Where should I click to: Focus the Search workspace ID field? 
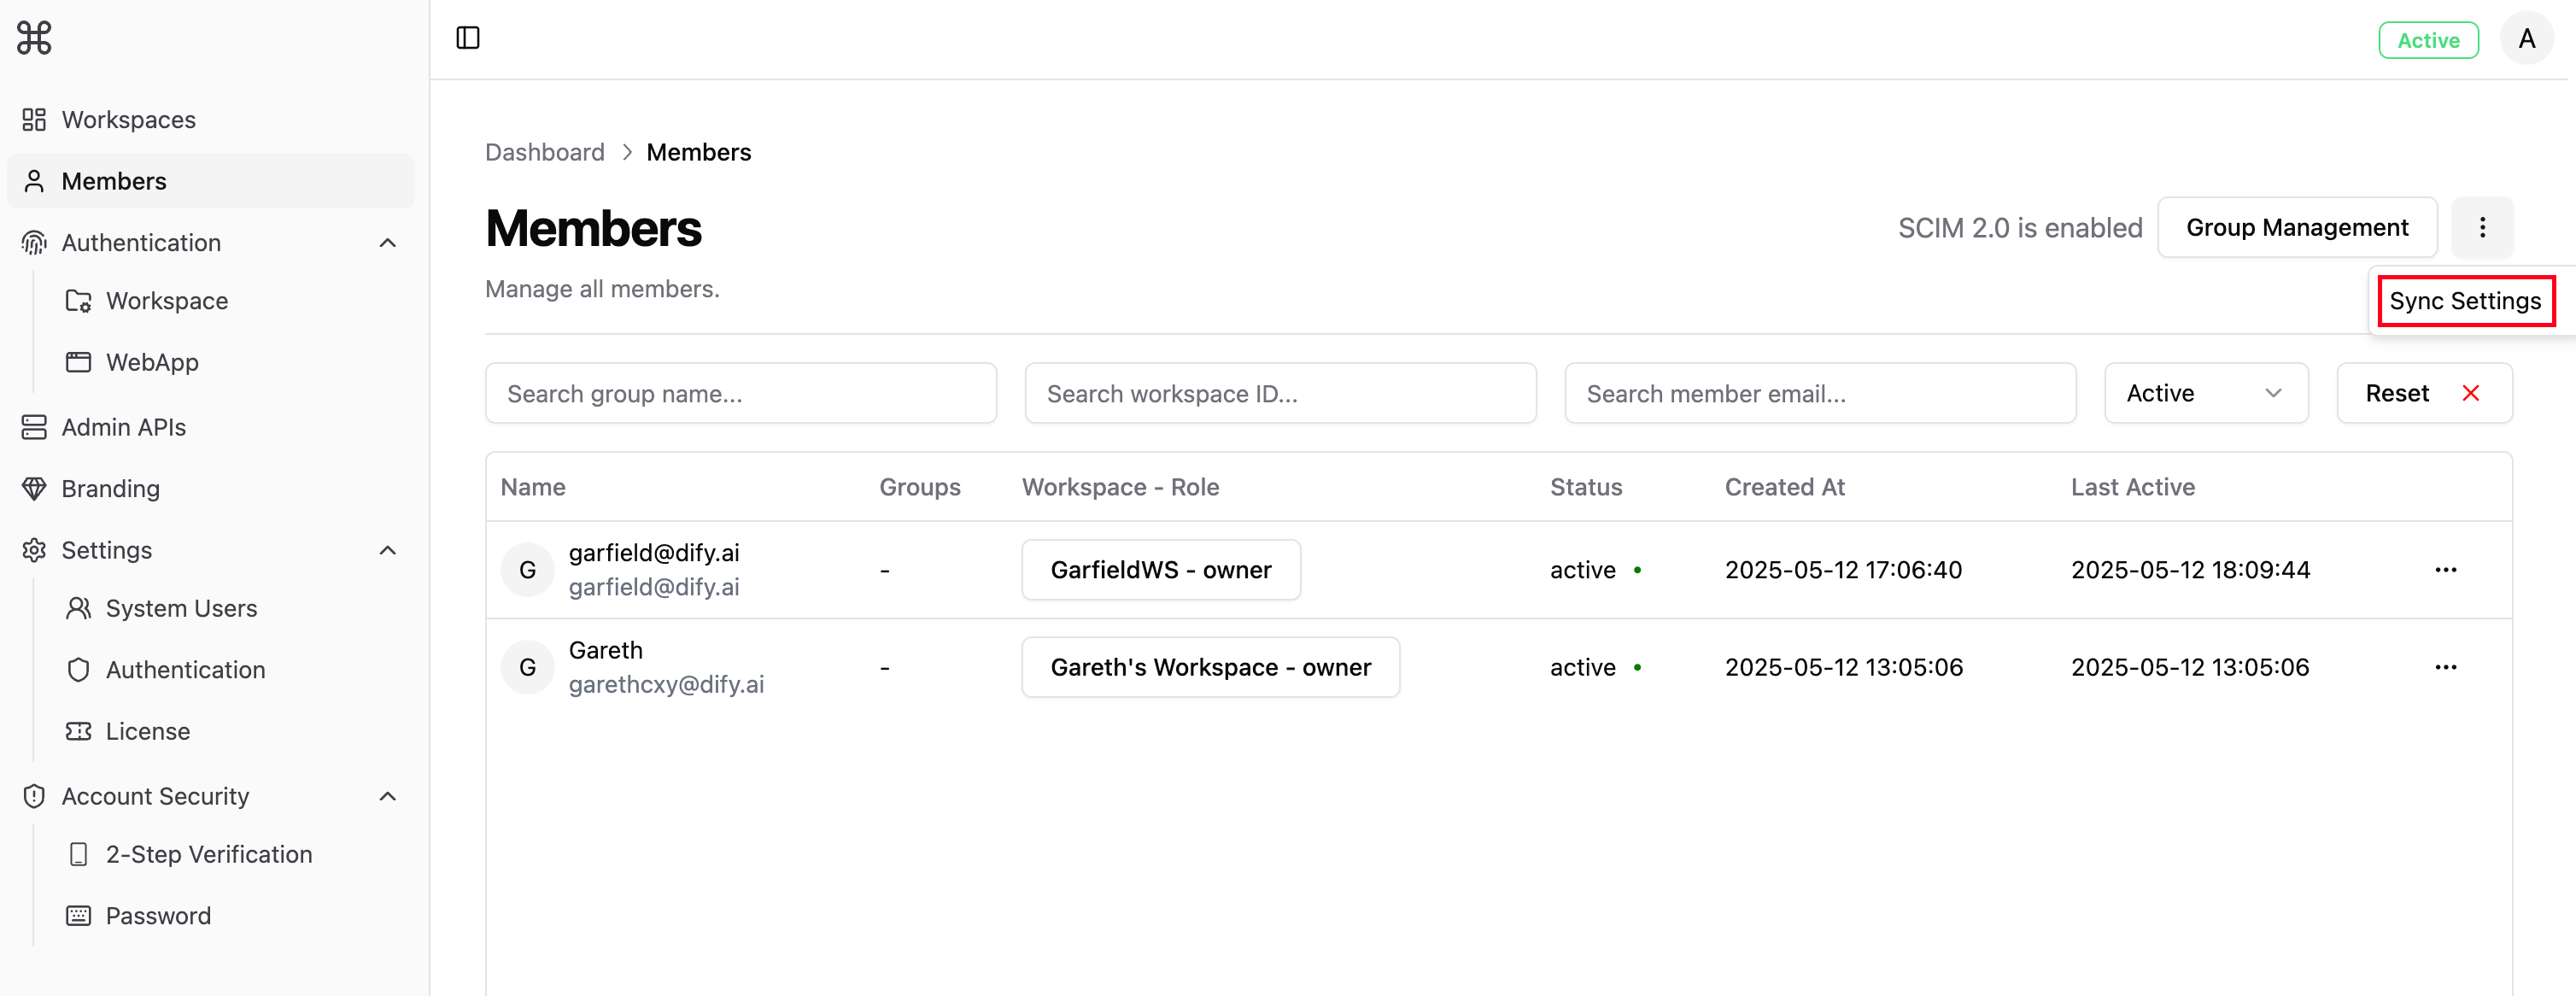coord(1280,393)
